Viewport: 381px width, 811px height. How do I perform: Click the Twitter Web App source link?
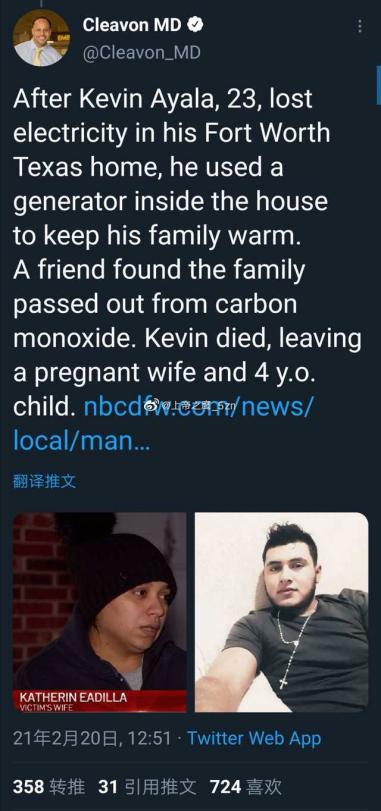coord(254,738)
